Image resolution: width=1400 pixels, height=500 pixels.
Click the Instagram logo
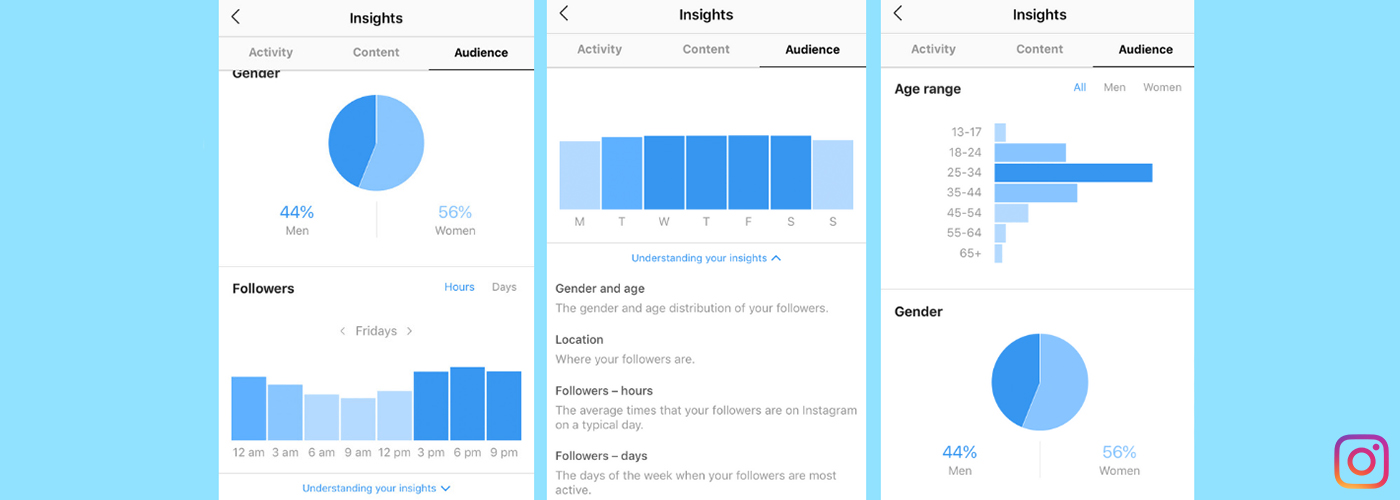pyautogui.click(x=1361, y=461)
